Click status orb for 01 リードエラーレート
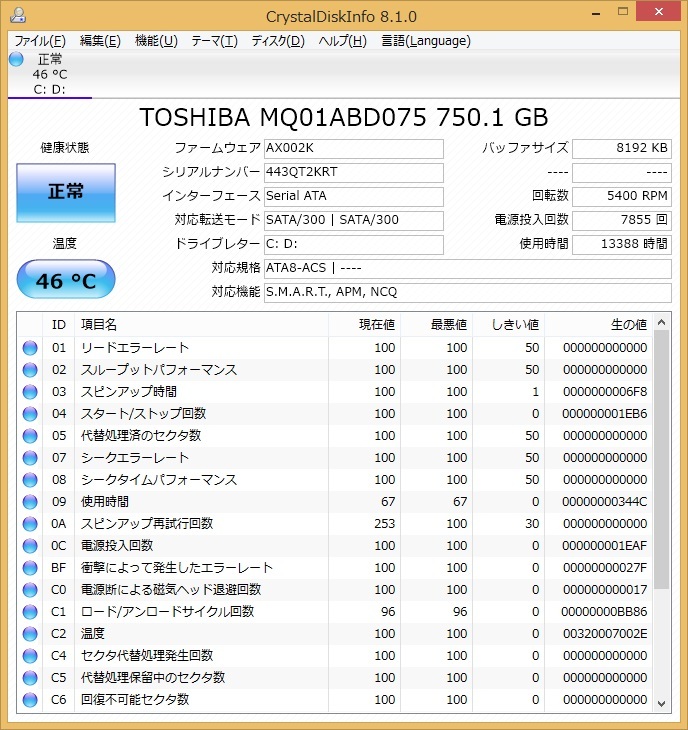Viewport: 688px width, 730px height. [x=30, y=348]
